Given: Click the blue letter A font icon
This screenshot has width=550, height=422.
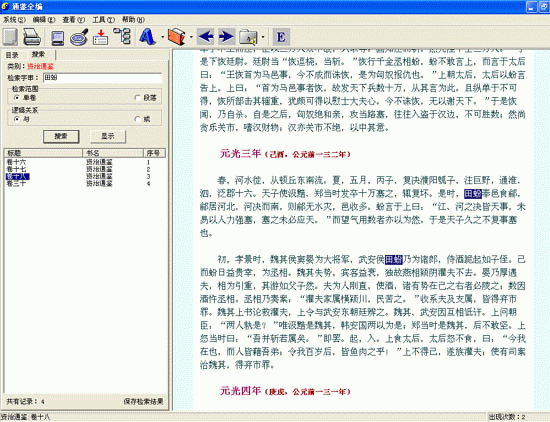Looking at the screenshot, I should point(147,36).
